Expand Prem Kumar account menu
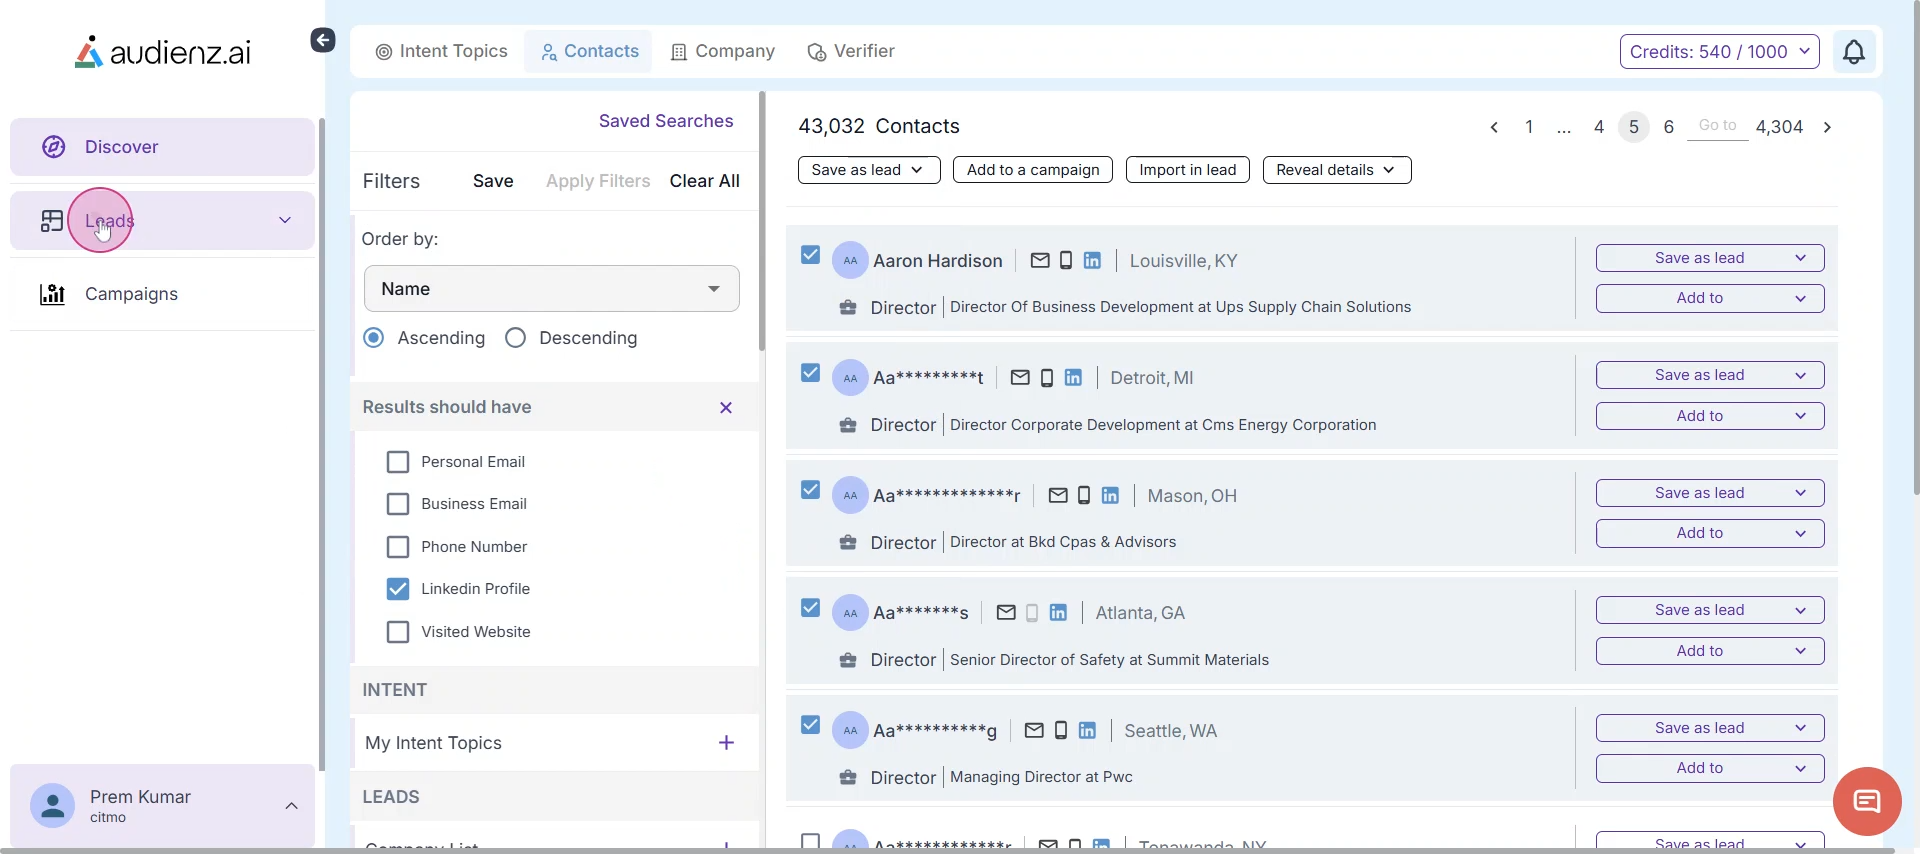This screenshot has width=1920, height=854. (x=291, y=806)
